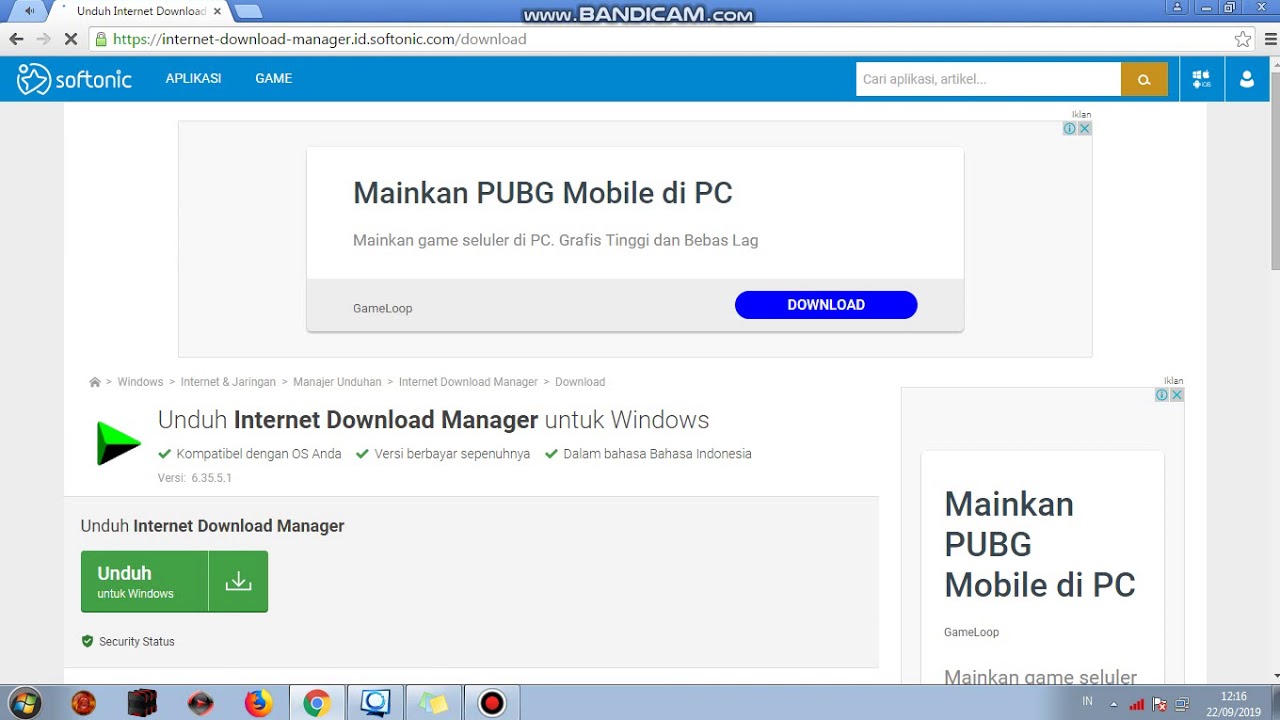Click the muted tab speaker icon
This screenshot has height=720, width=1280.
coord(28,11)
